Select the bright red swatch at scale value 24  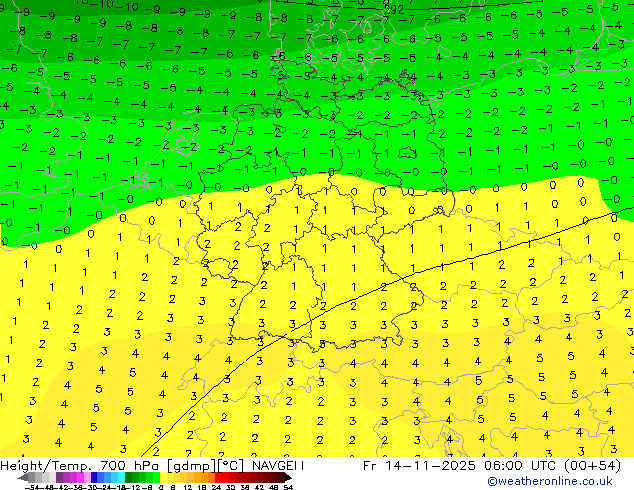pos(218,478)
